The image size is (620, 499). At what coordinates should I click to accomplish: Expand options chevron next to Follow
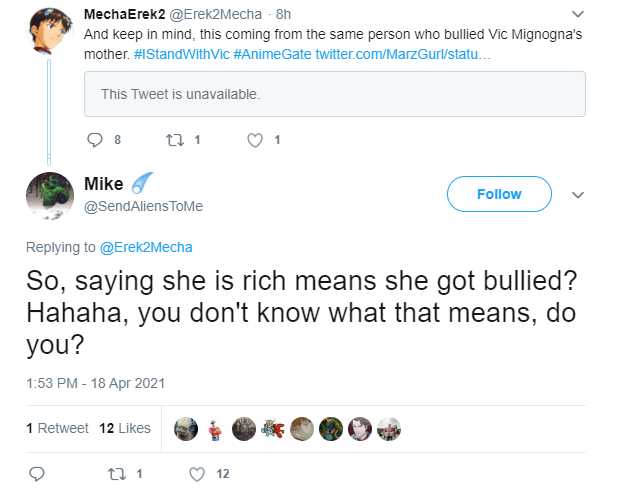[x=578, y=195]
